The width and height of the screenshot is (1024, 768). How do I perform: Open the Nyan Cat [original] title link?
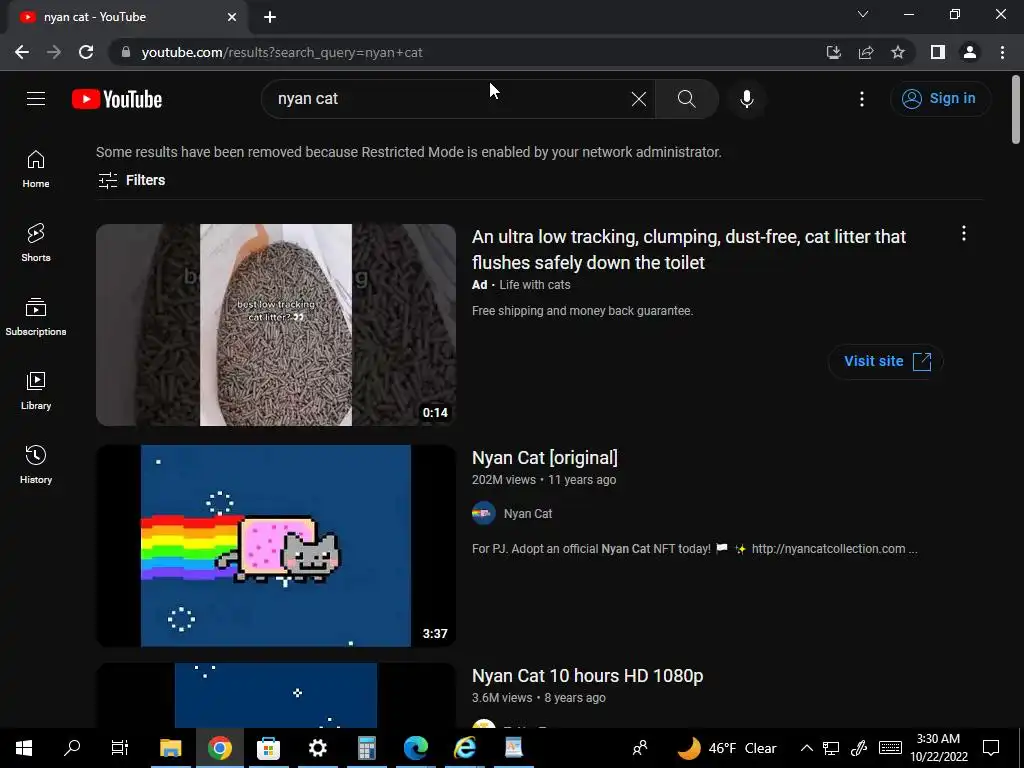545,458
